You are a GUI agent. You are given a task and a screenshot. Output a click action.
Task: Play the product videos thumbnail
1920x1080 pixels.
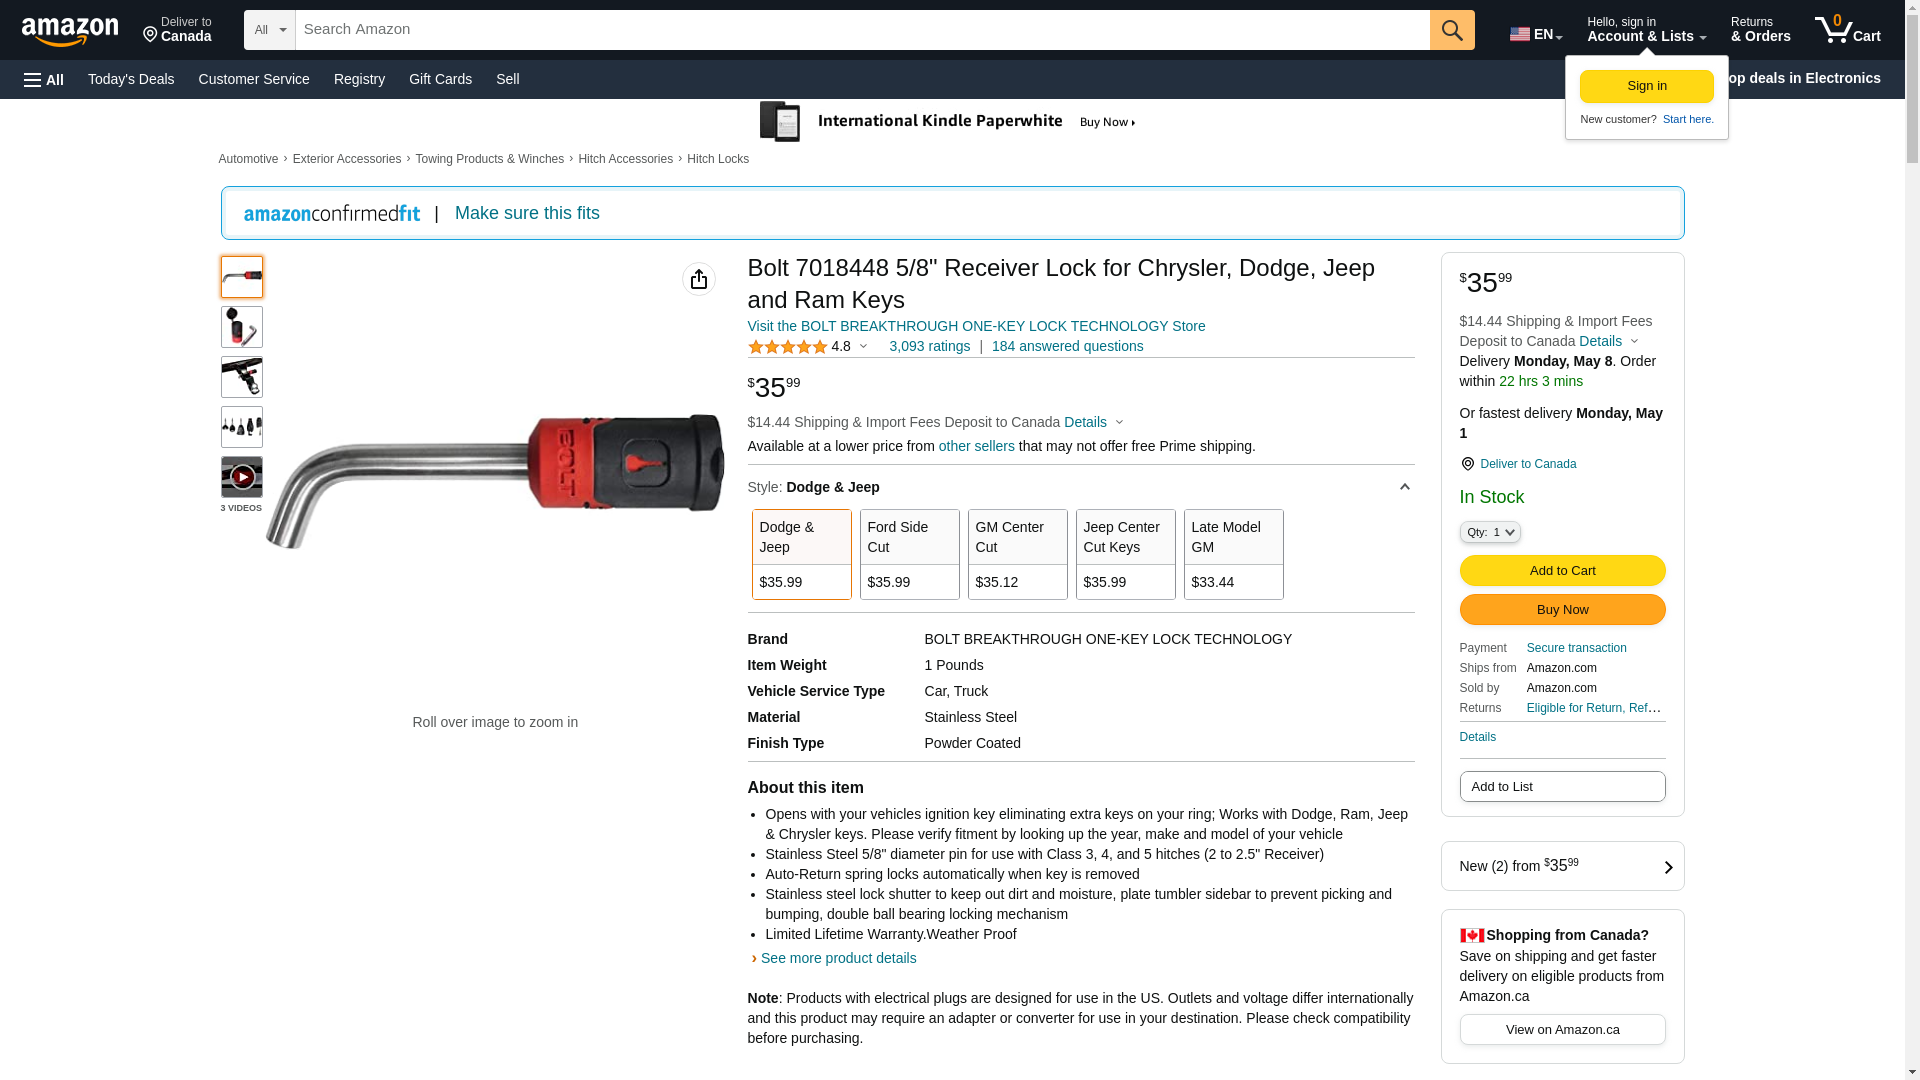pyautogui.click(x=242, y=477)
